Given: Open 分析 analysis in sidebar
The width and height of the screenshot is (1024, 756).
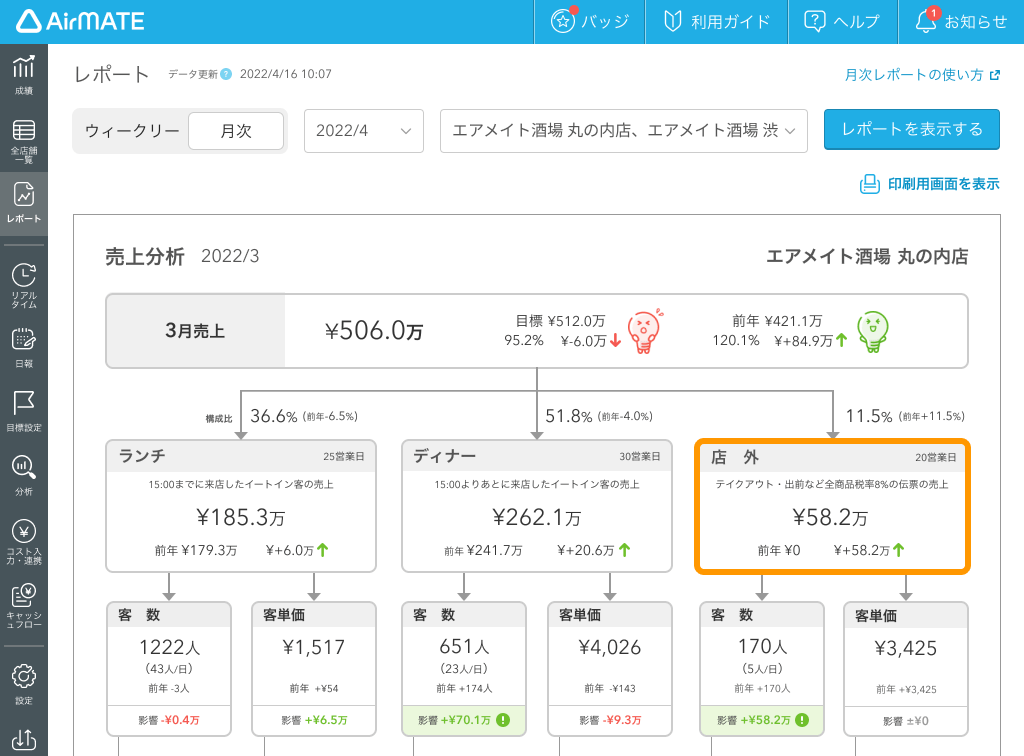Looking at the screenshot, I should coord(24,476).
